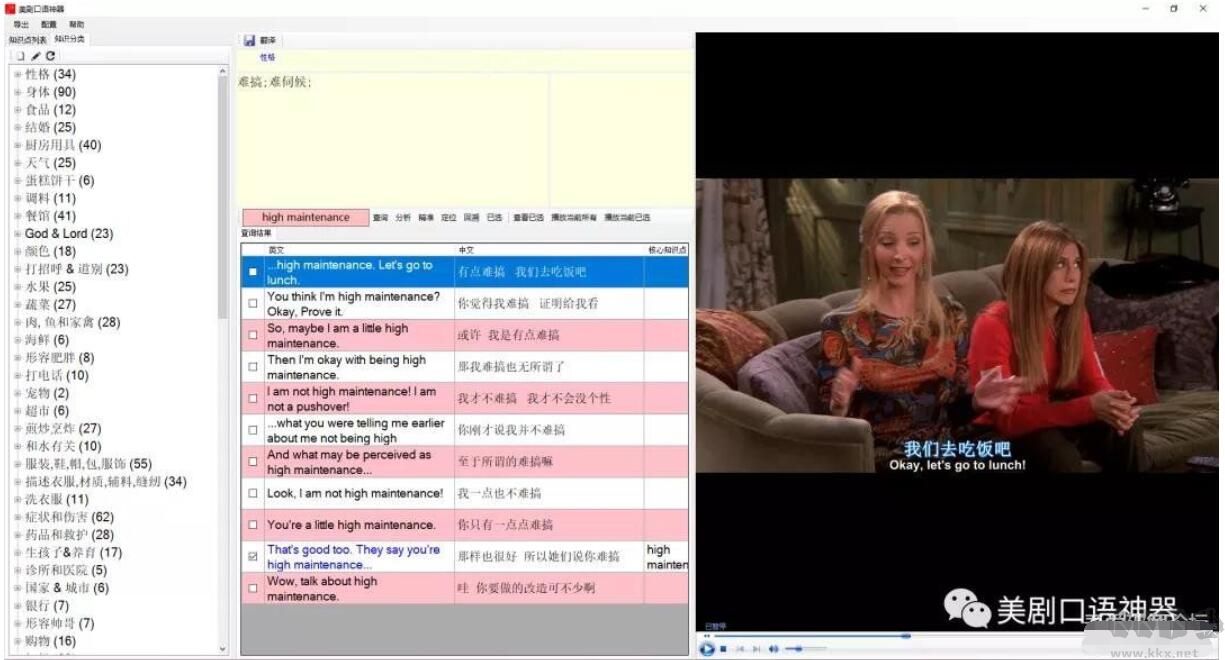1225x660 pixels.
Task: Check the row 'Then I'm okay with being high maintenance'
Action: point(252,367)
